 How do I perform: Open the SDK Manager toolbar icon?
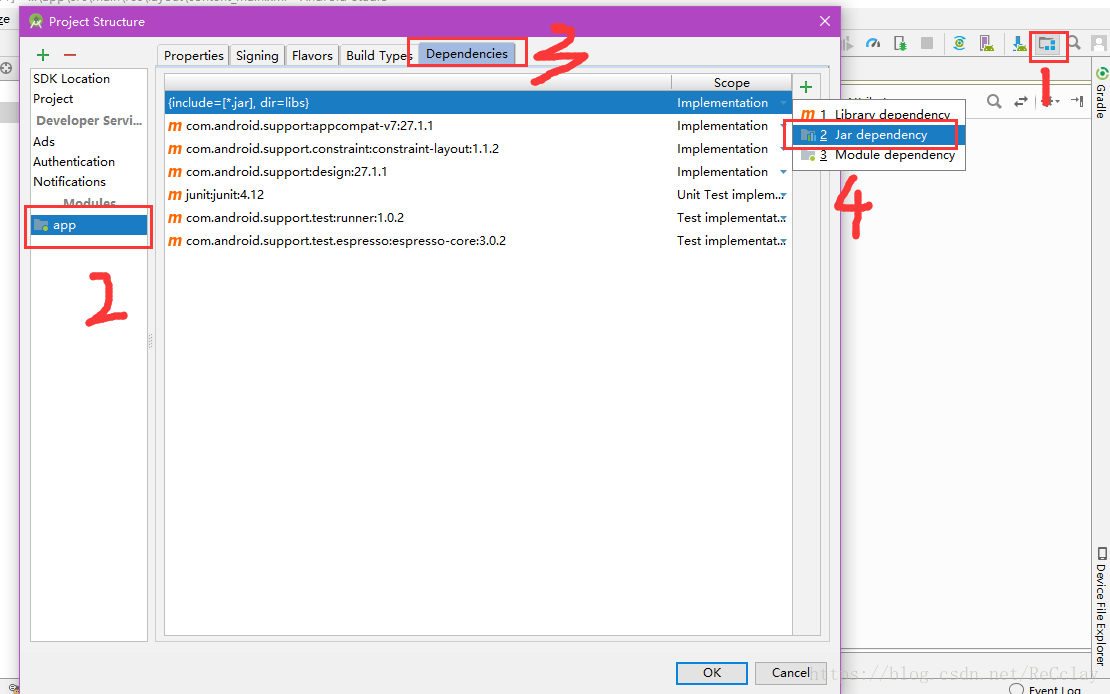[1019, 44]
